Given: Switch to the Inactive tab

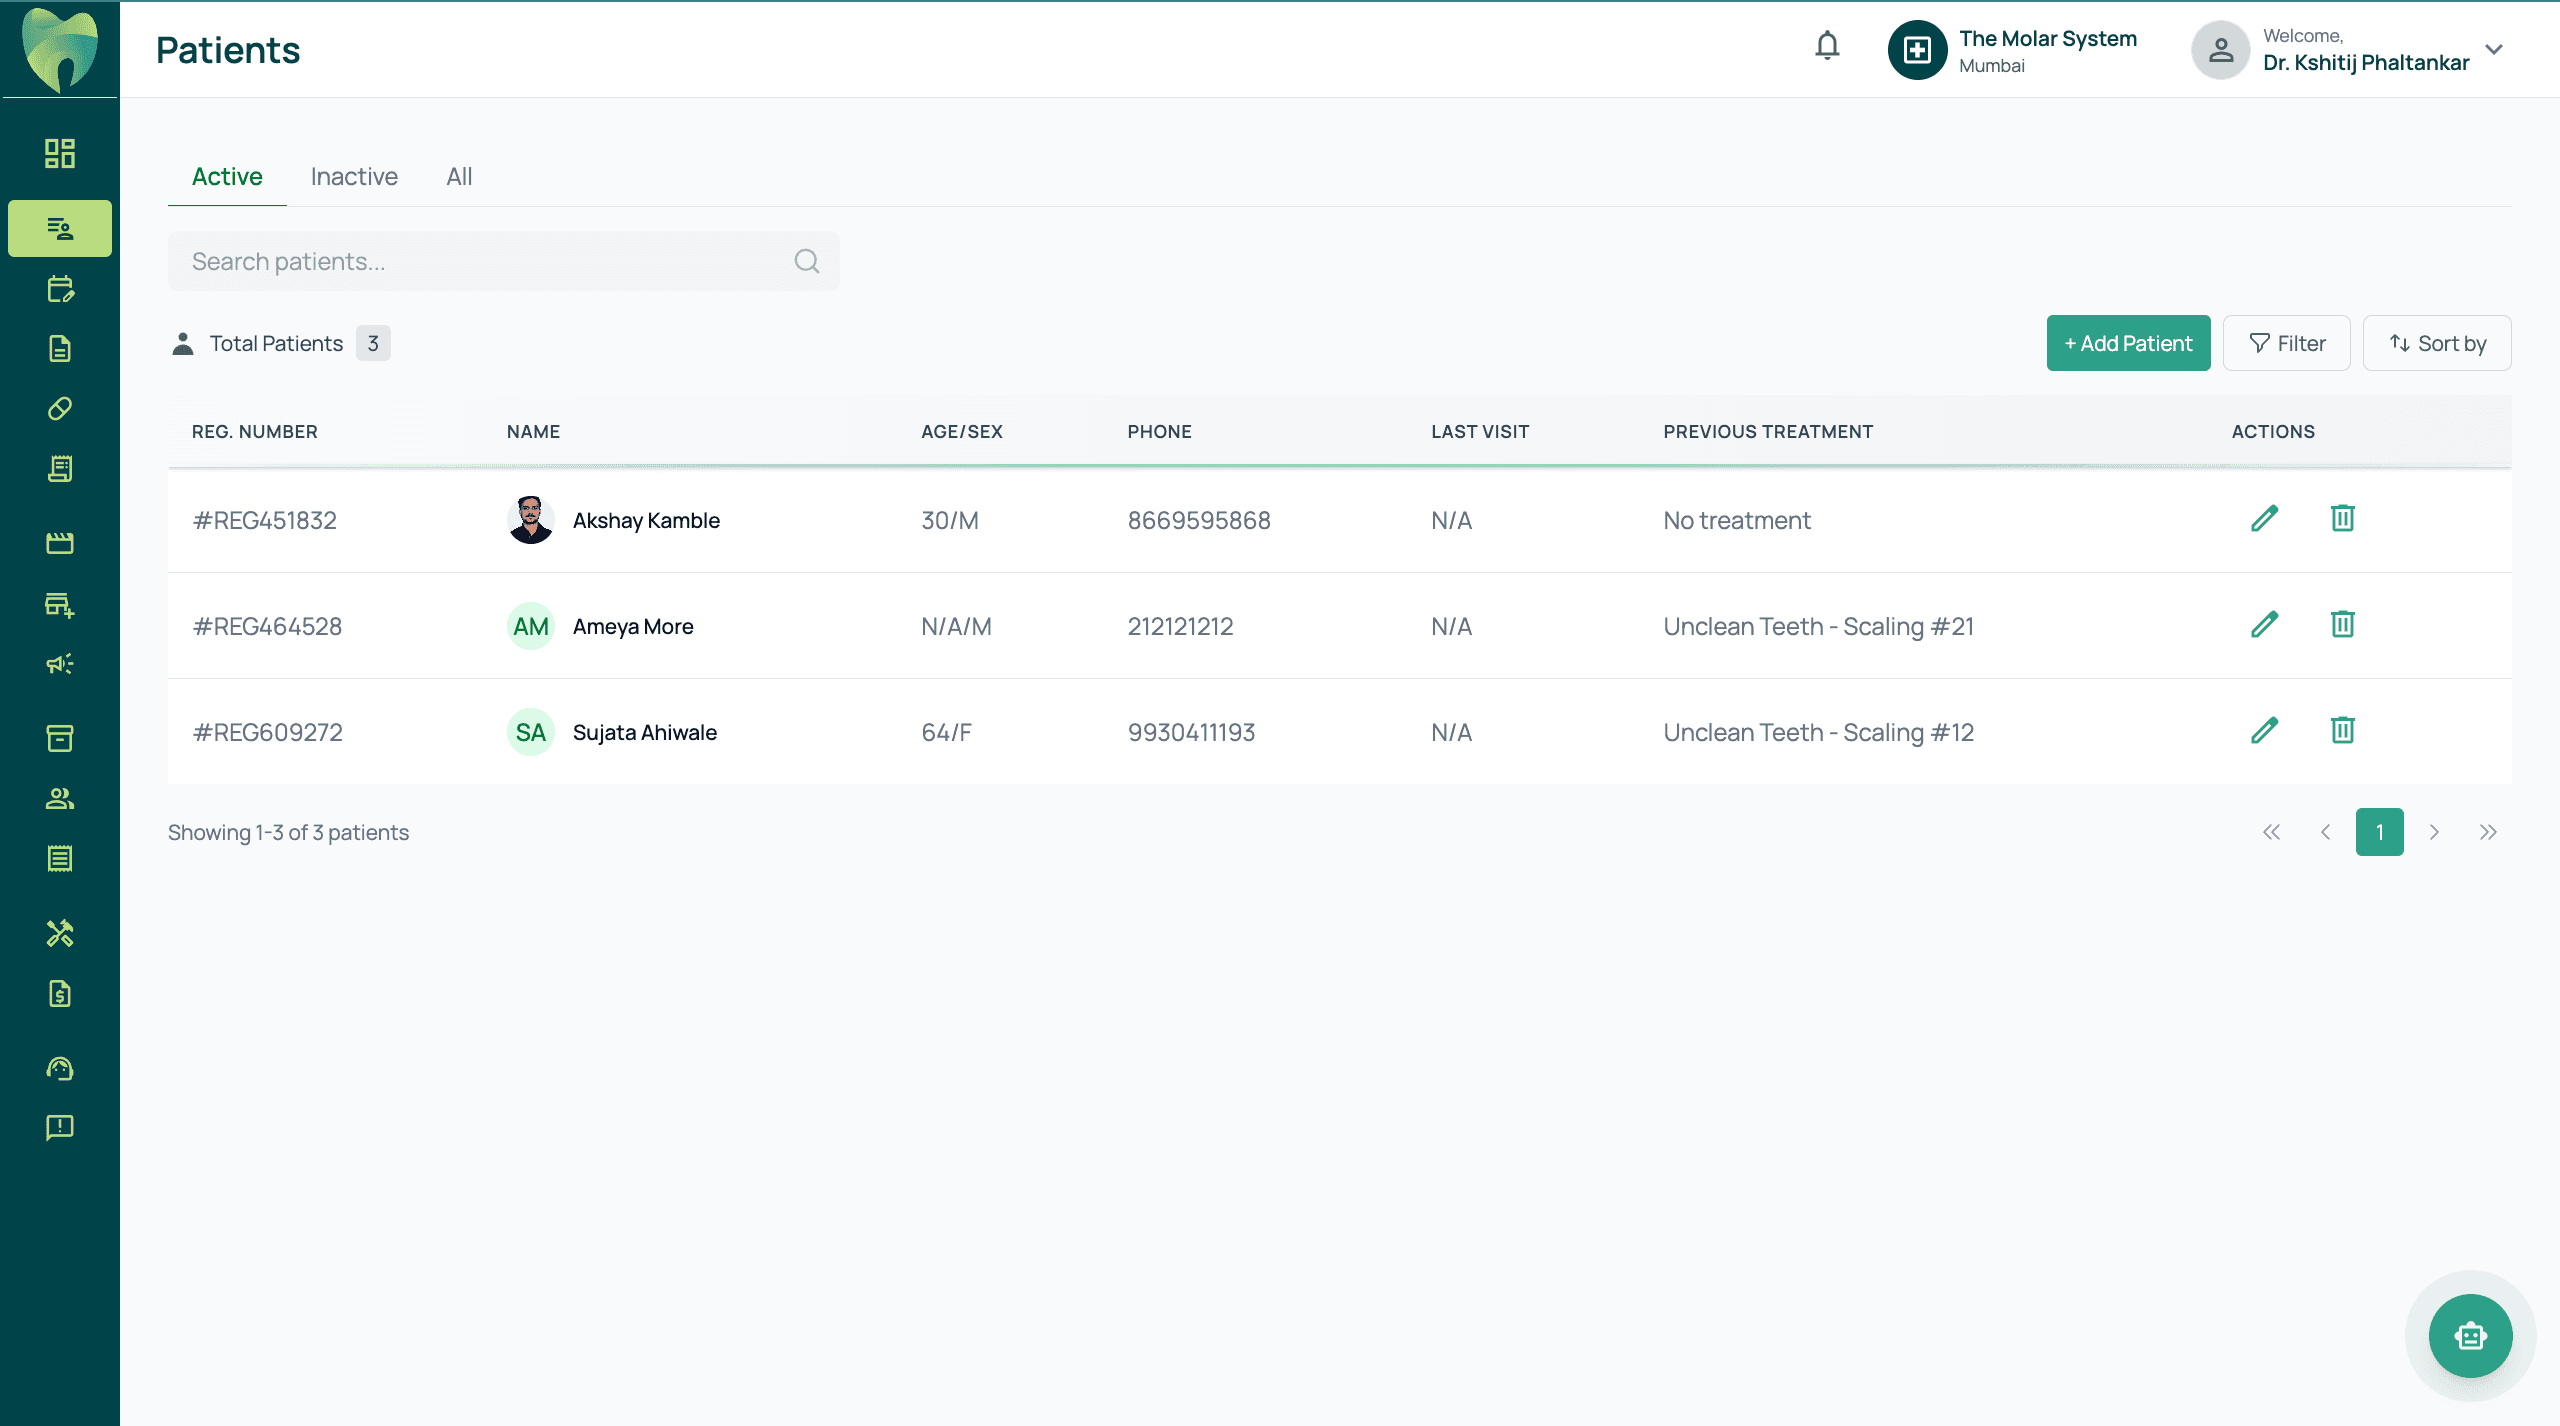Looking at the screenshot, I should tap(354, 177).
